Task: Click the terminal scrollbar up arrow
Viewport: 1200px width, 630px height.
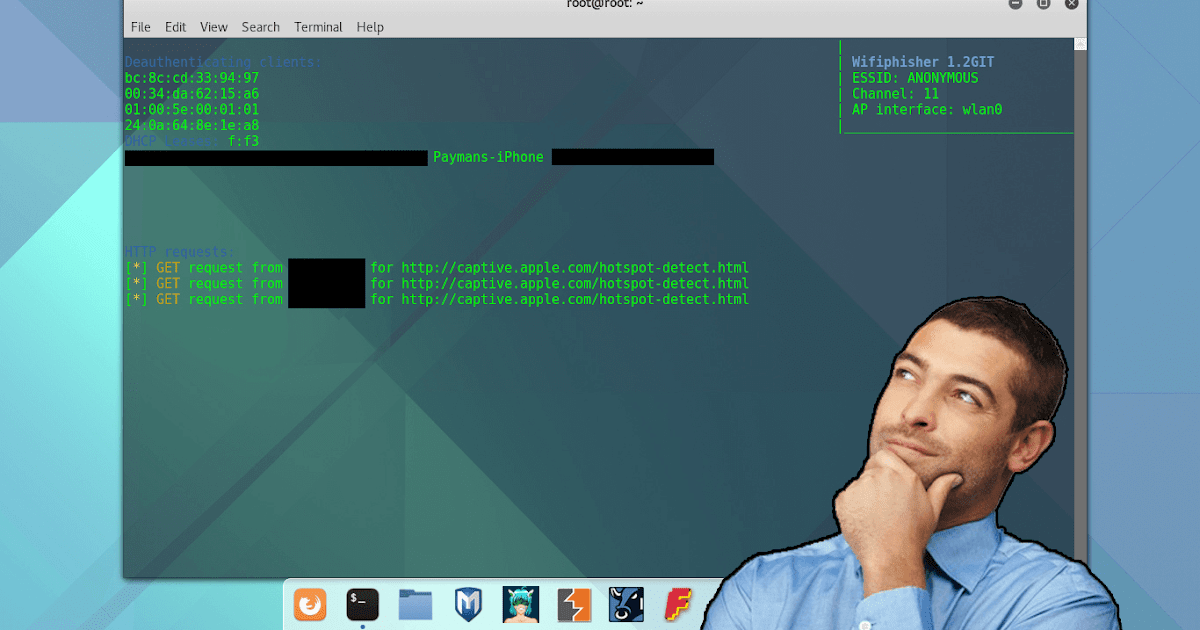Action: point(1080,45)
